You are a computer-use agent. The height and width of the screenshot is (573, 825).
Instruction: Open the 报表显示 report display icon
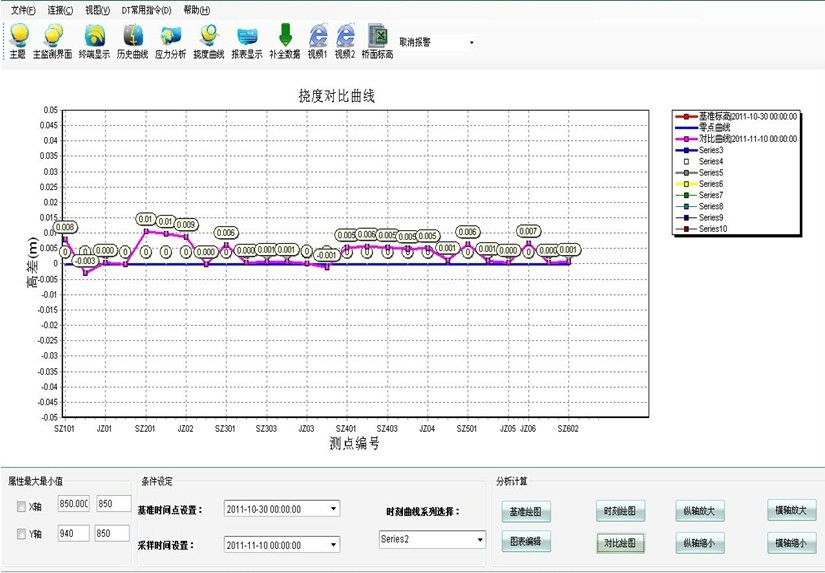tap(247, 36)
